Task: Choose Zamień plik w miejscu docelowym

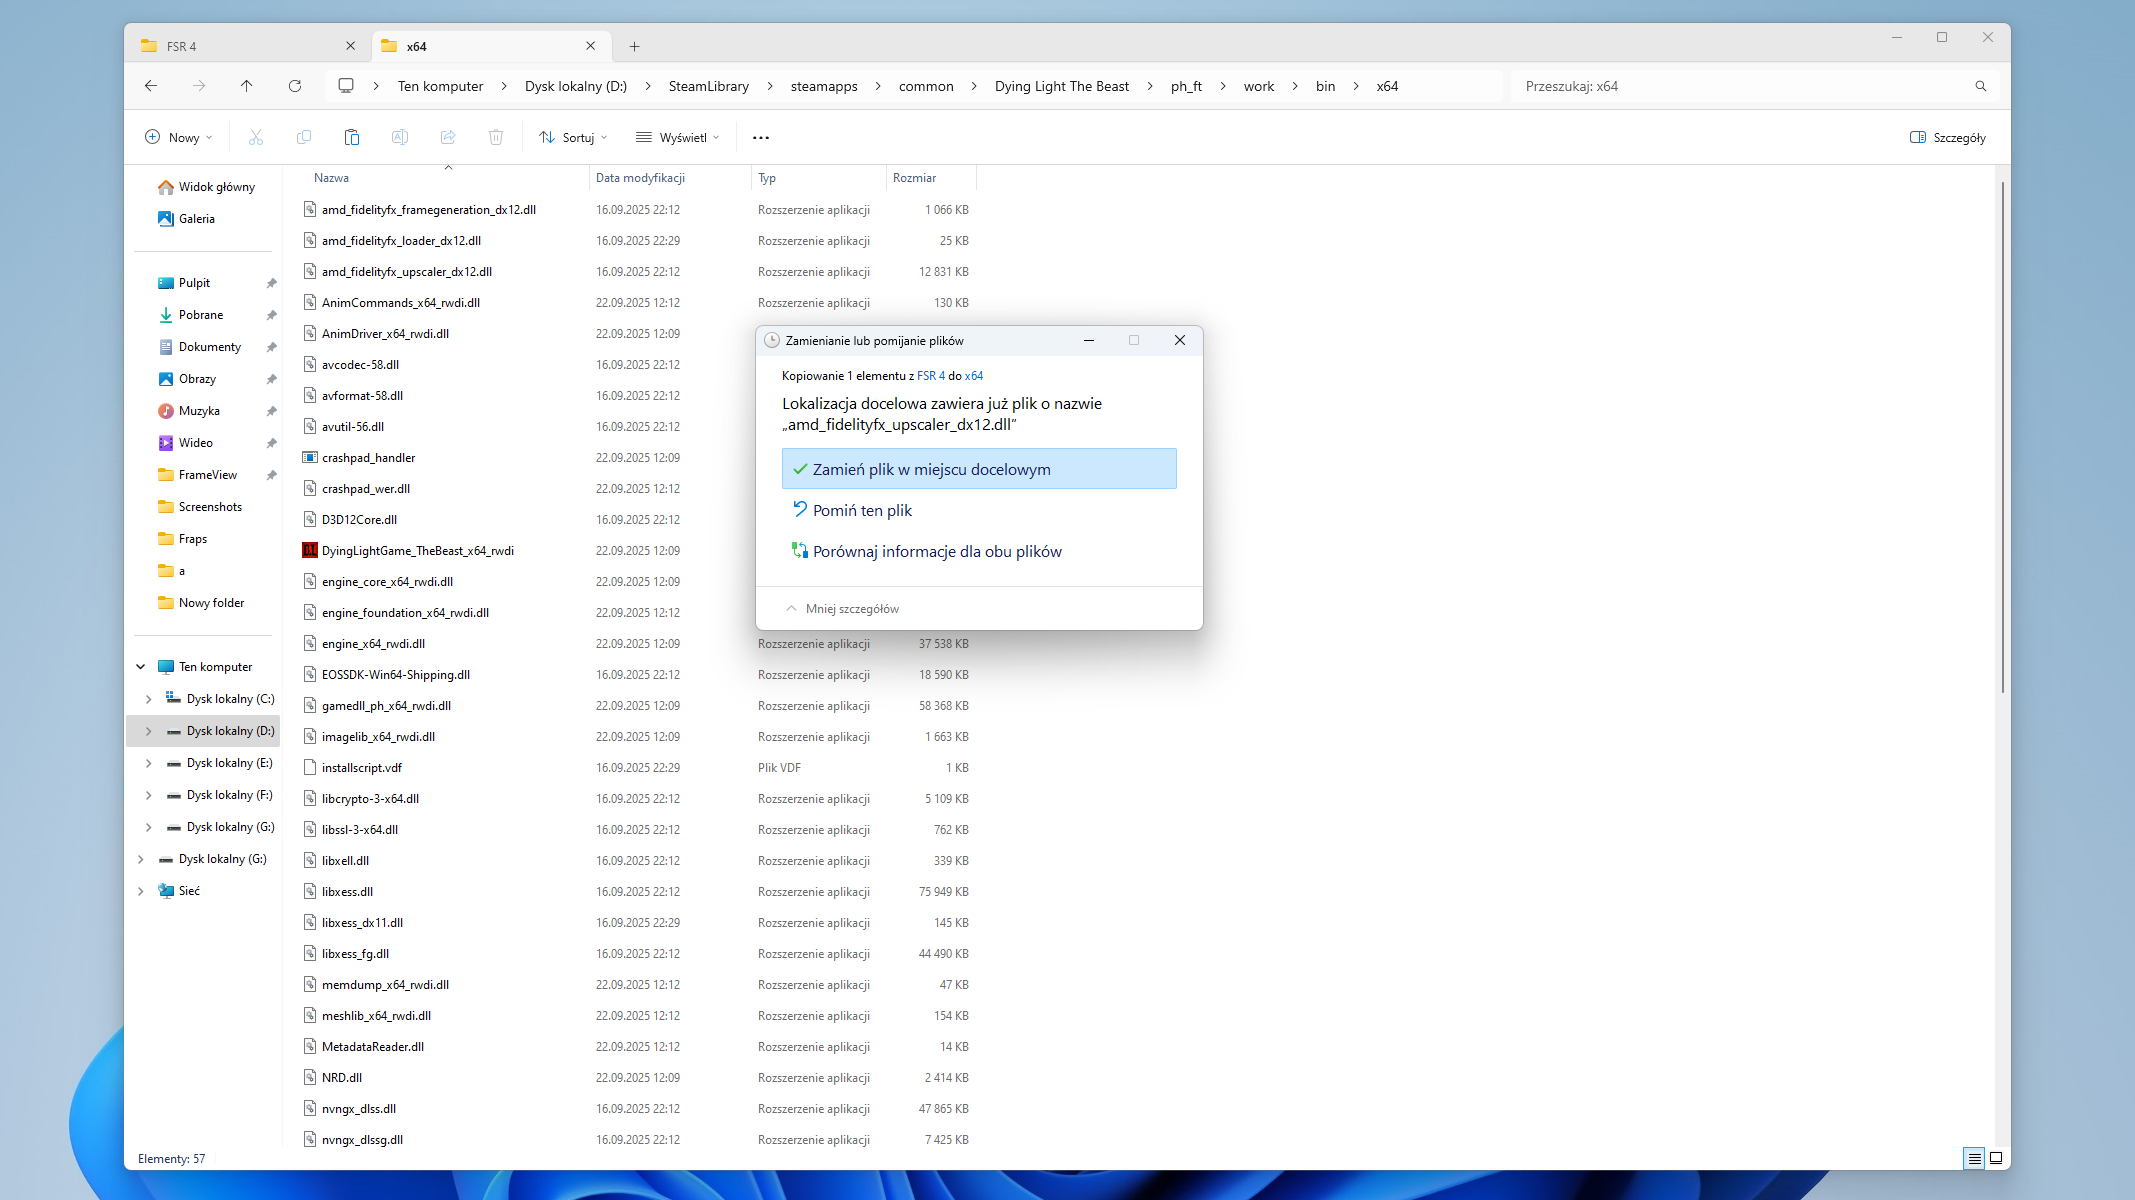Action: click(x=979, y=469)
